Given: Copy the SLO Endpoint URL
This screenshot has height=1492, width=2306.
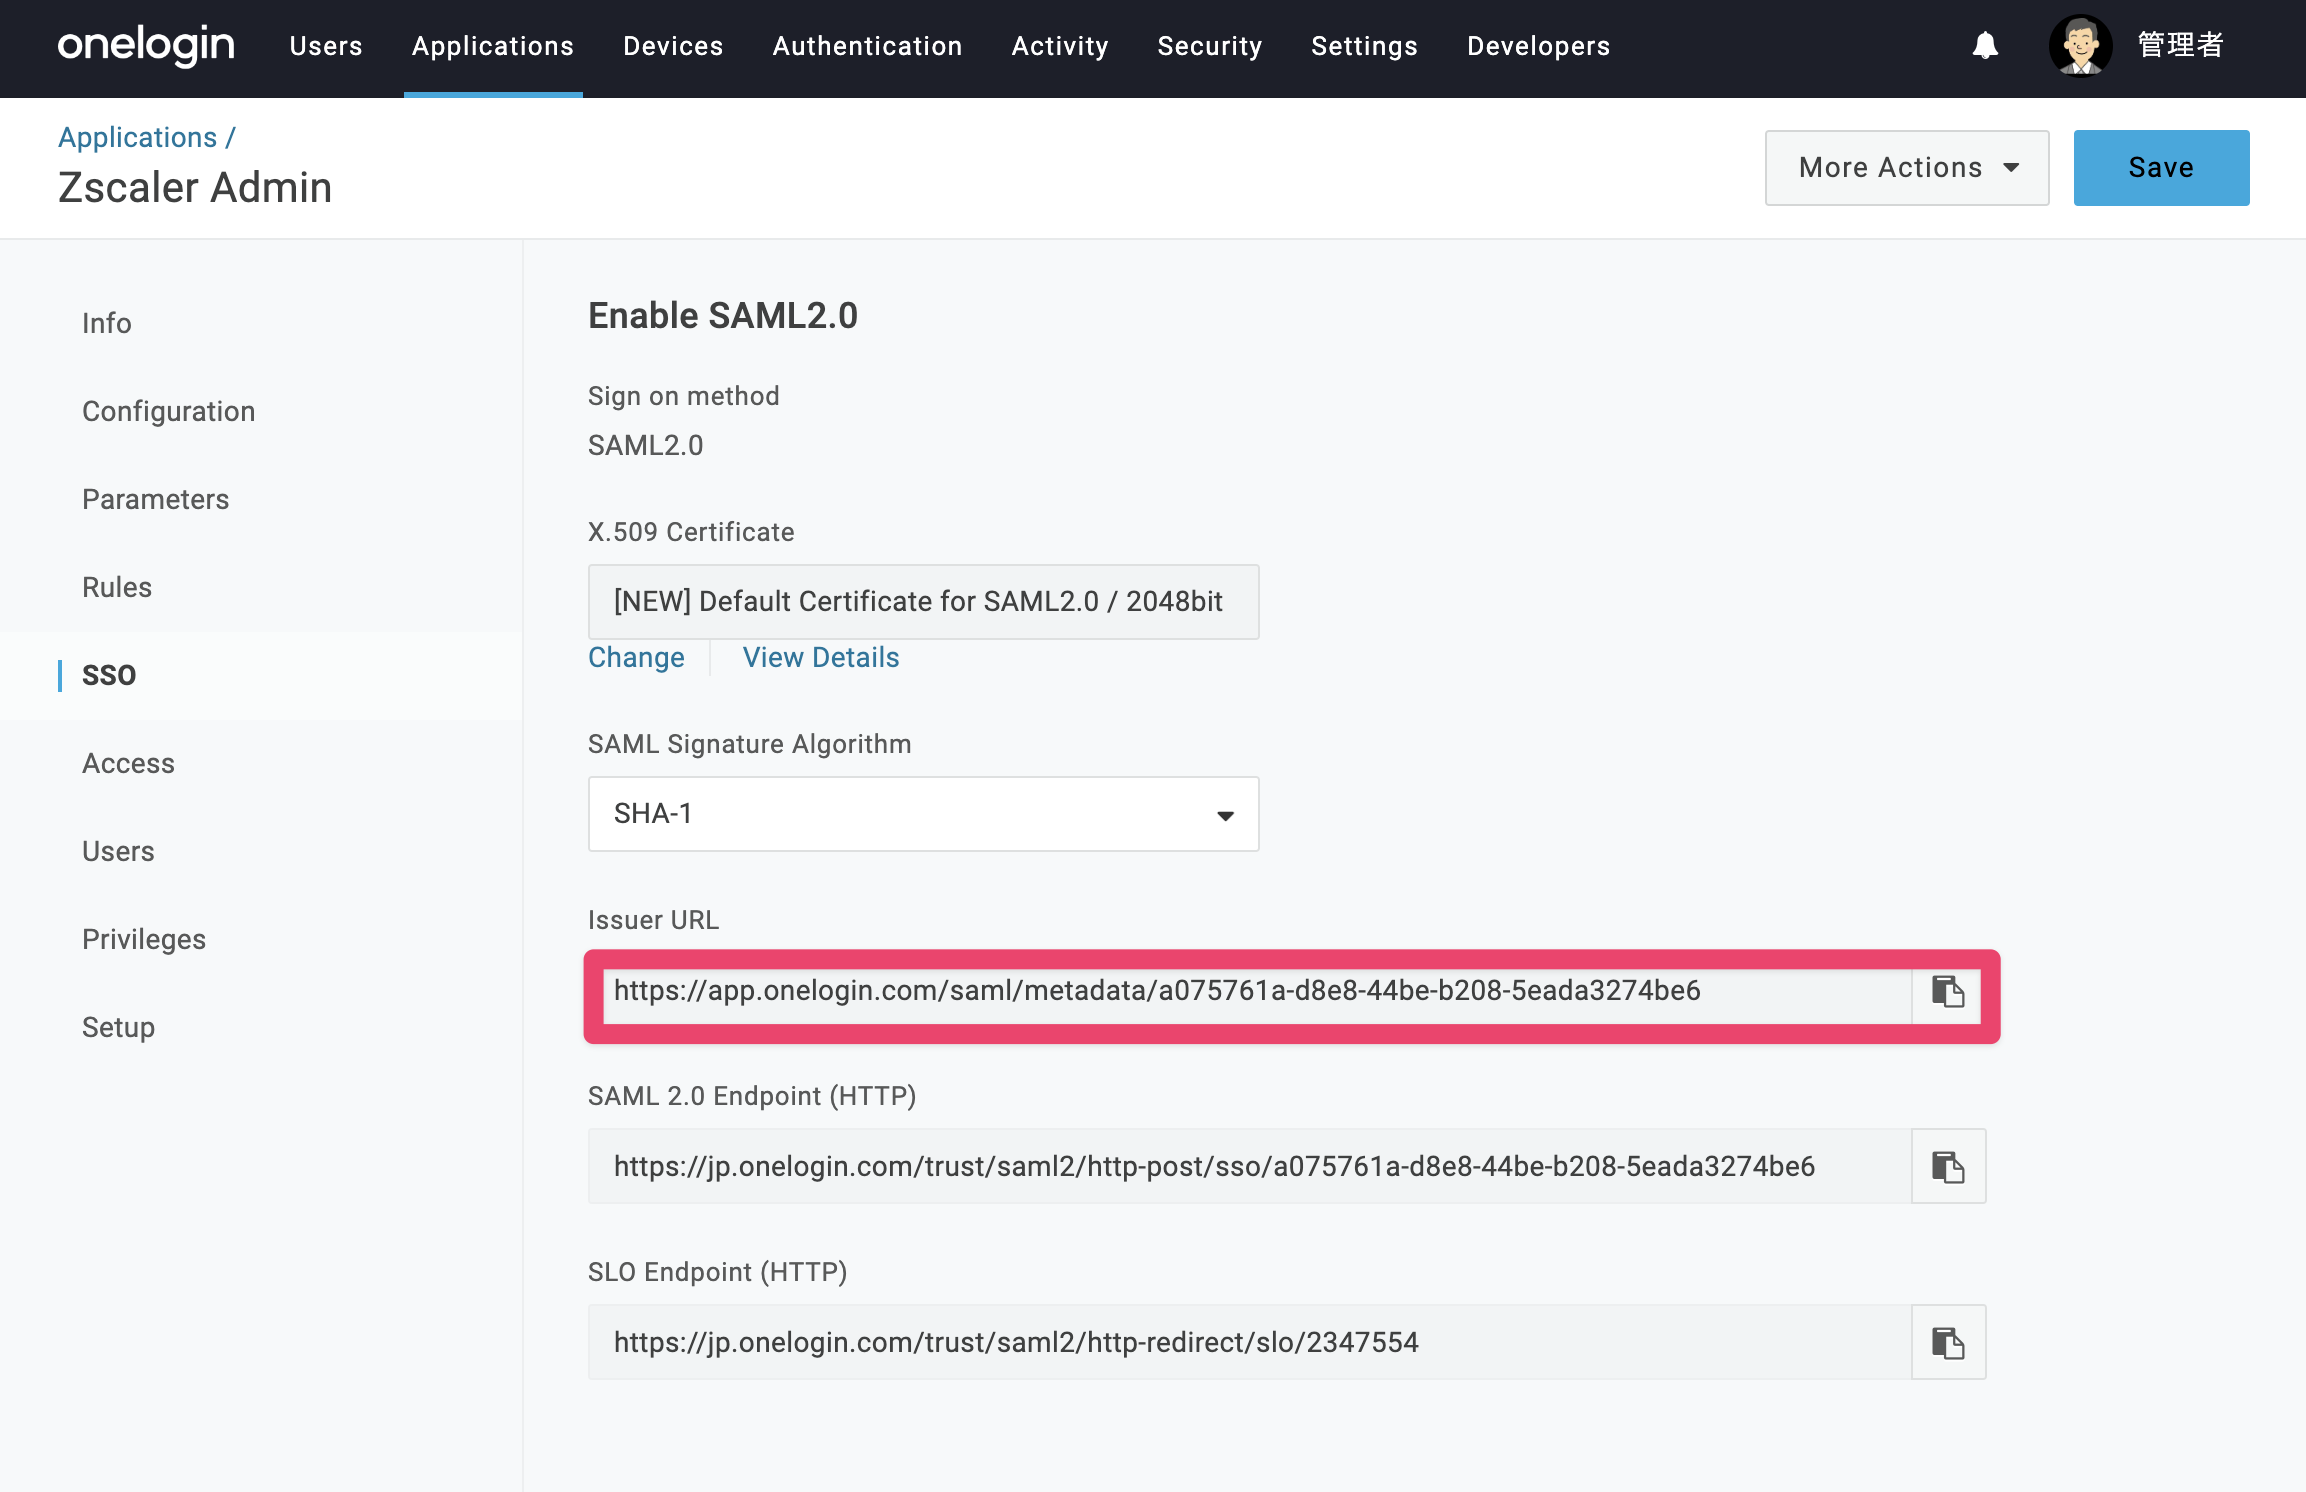Looking at the screenshot, I should point(1948,1342).
